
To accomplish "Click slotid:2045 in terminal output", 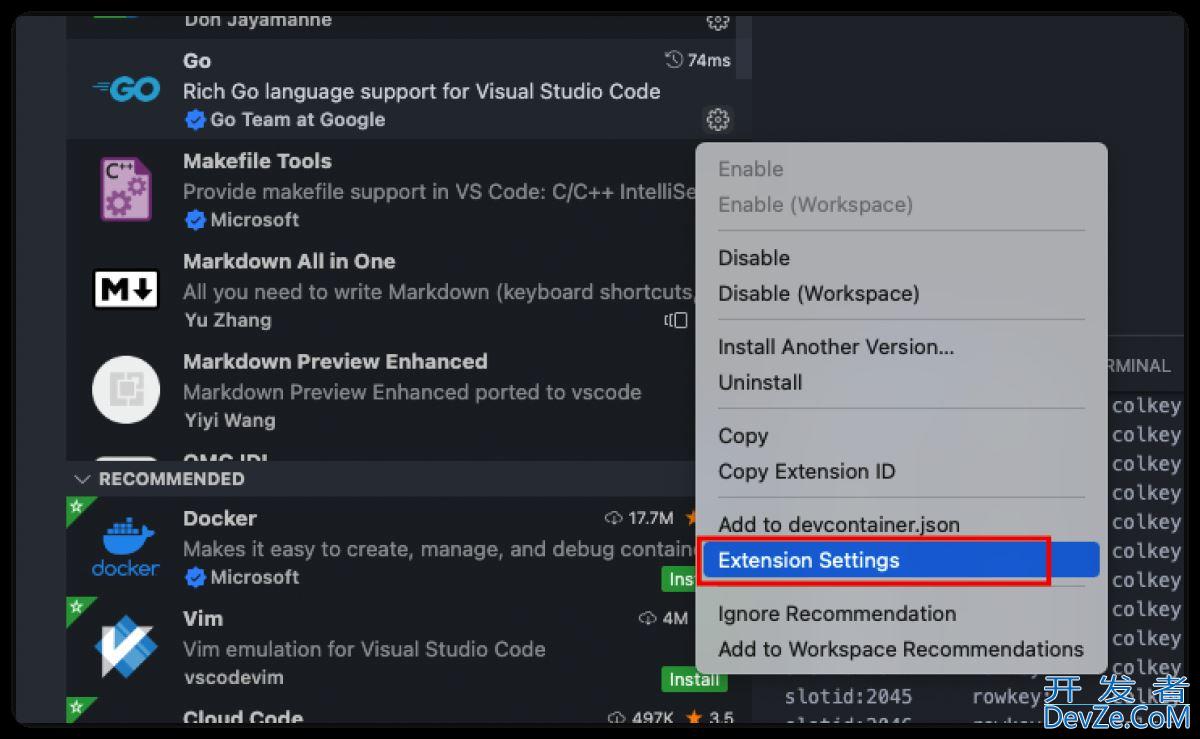I will click(848, 697).
